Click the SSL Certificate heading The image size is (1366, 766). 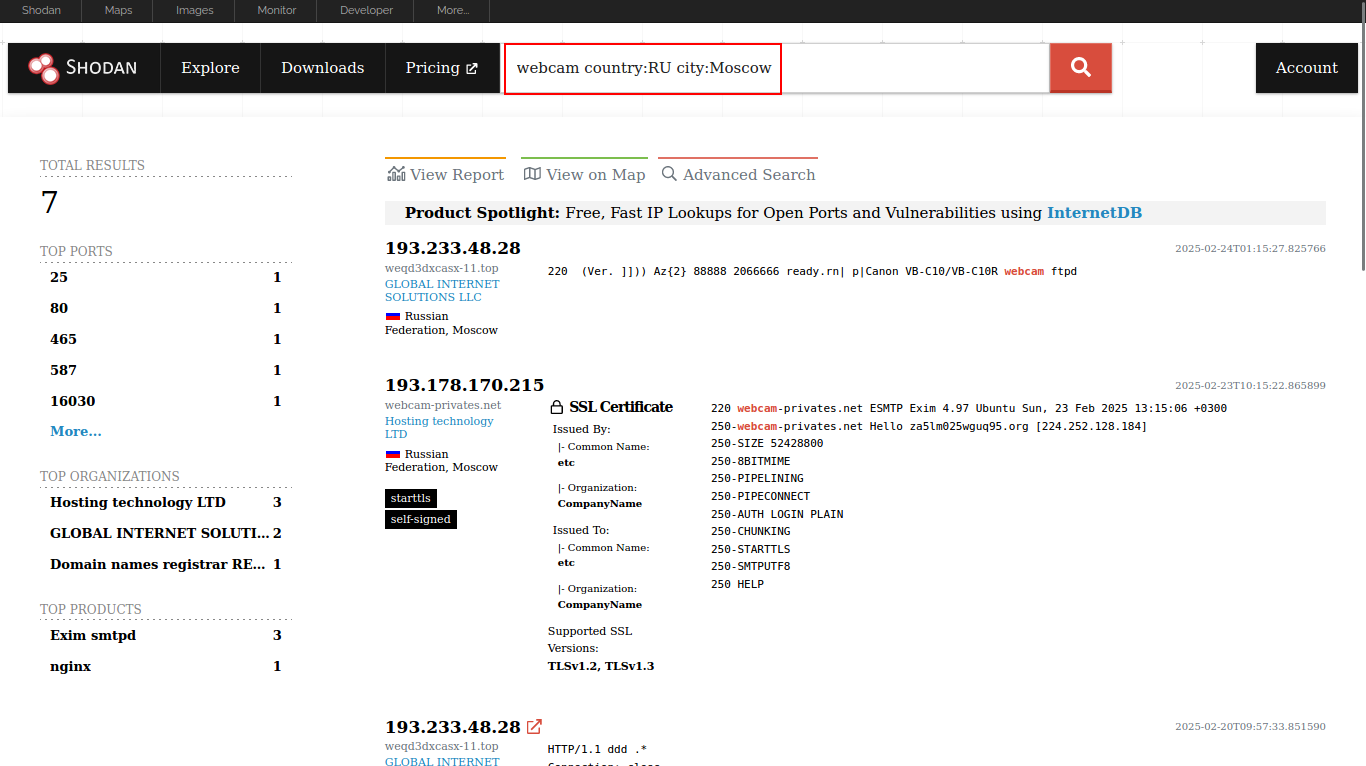[621, 407]
